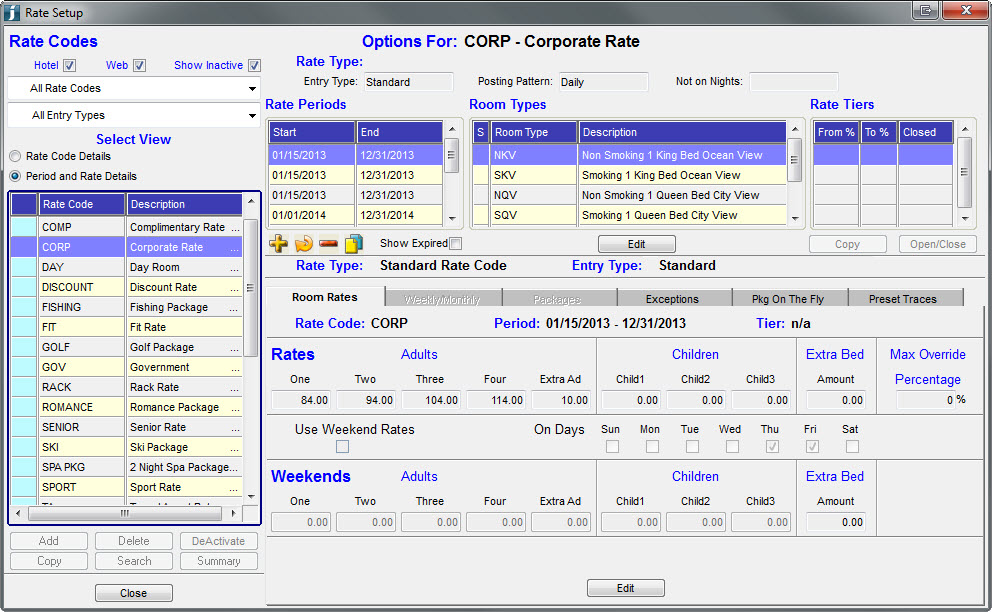The image size is (992, 612).
Task: Click the Rate Periods vertical scrollbar thumb
Action: (452, 156)
